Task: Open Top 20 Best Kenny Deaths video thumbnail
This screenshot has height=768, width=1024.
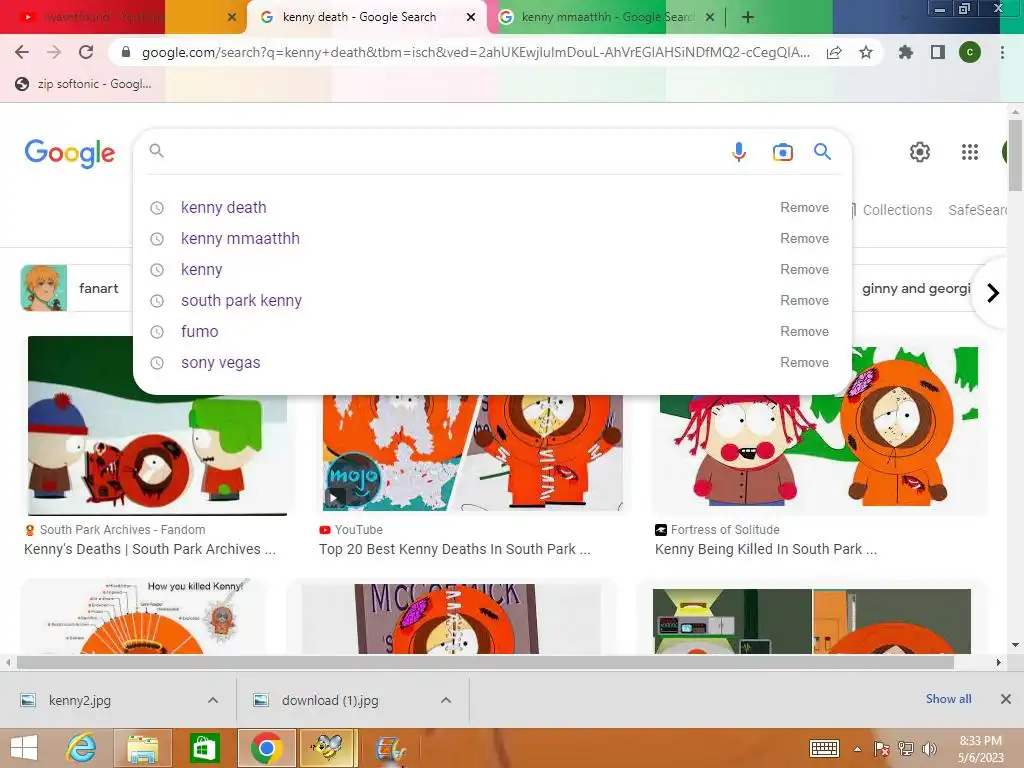Action: pyautogui.click(x=473, y=452)
